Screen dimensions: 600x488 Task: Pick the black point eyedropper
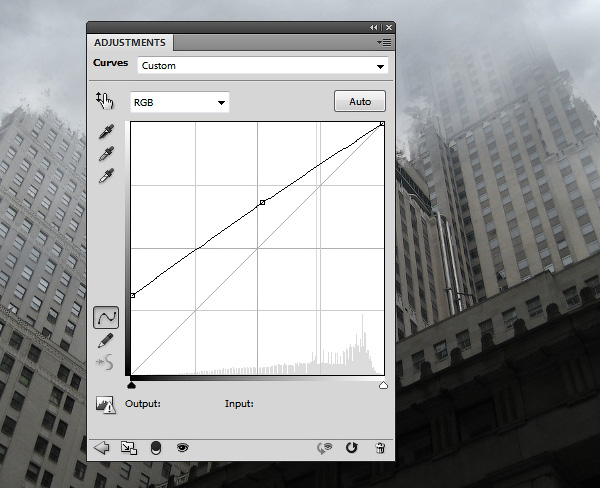point(105,132)
